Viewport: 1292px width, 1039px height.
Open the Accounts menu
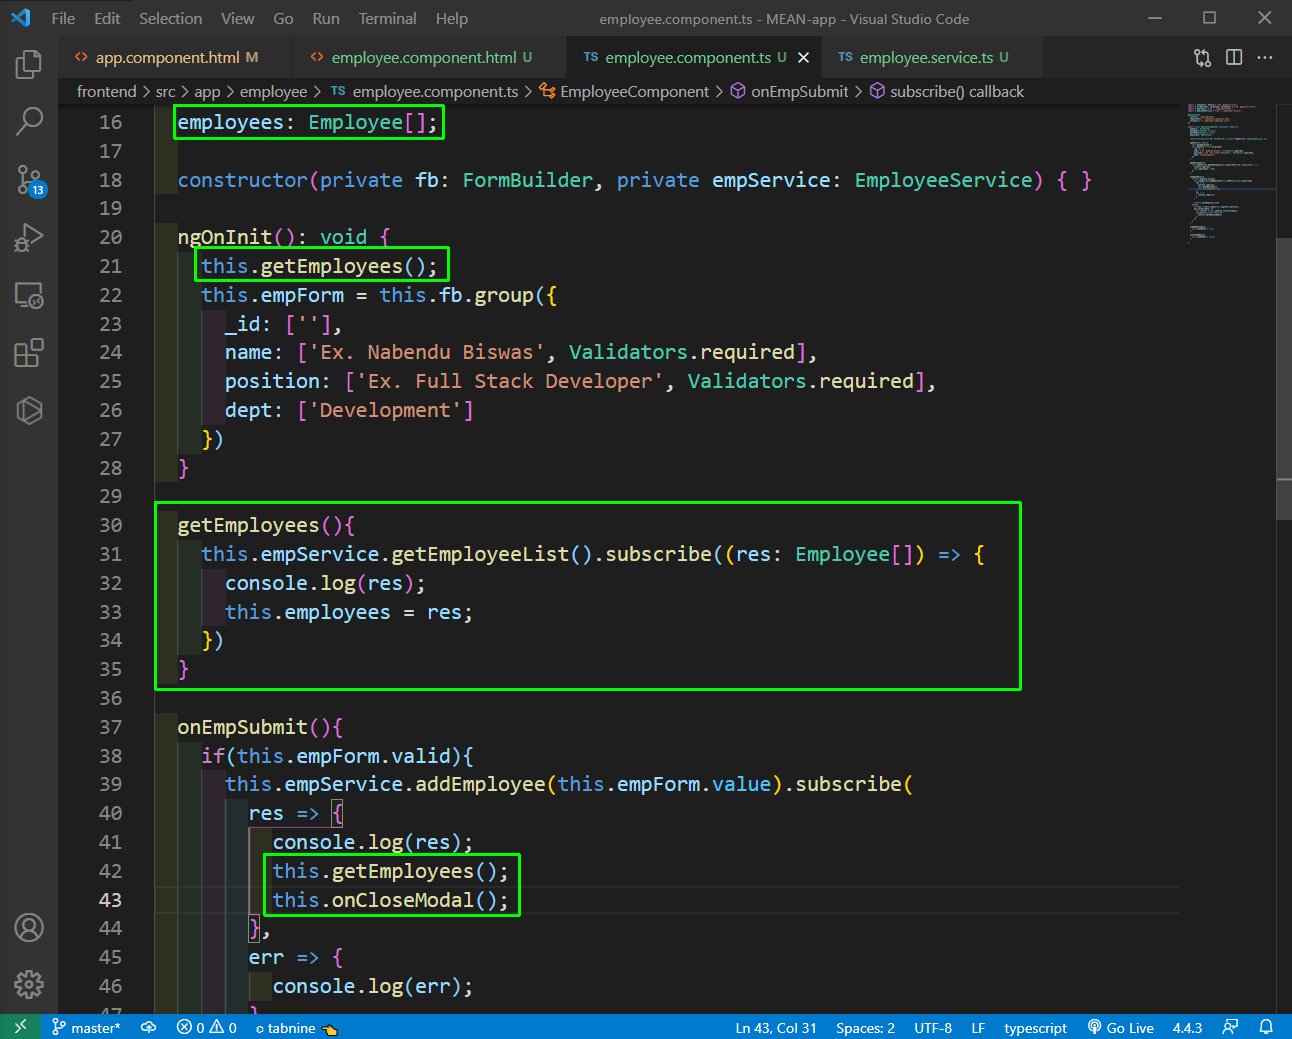click(29, 928)
